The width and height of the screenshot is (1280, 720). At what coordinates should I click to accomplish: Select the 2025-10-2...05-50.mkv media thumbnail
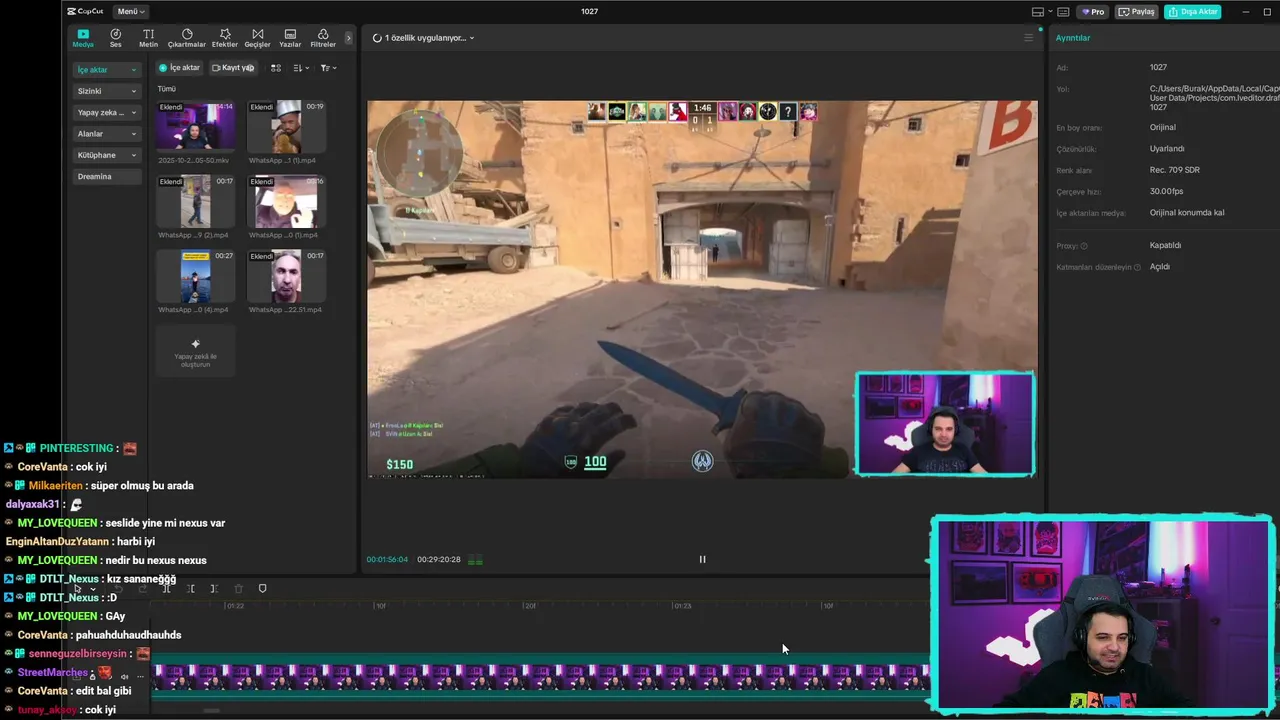pos(196,125)
